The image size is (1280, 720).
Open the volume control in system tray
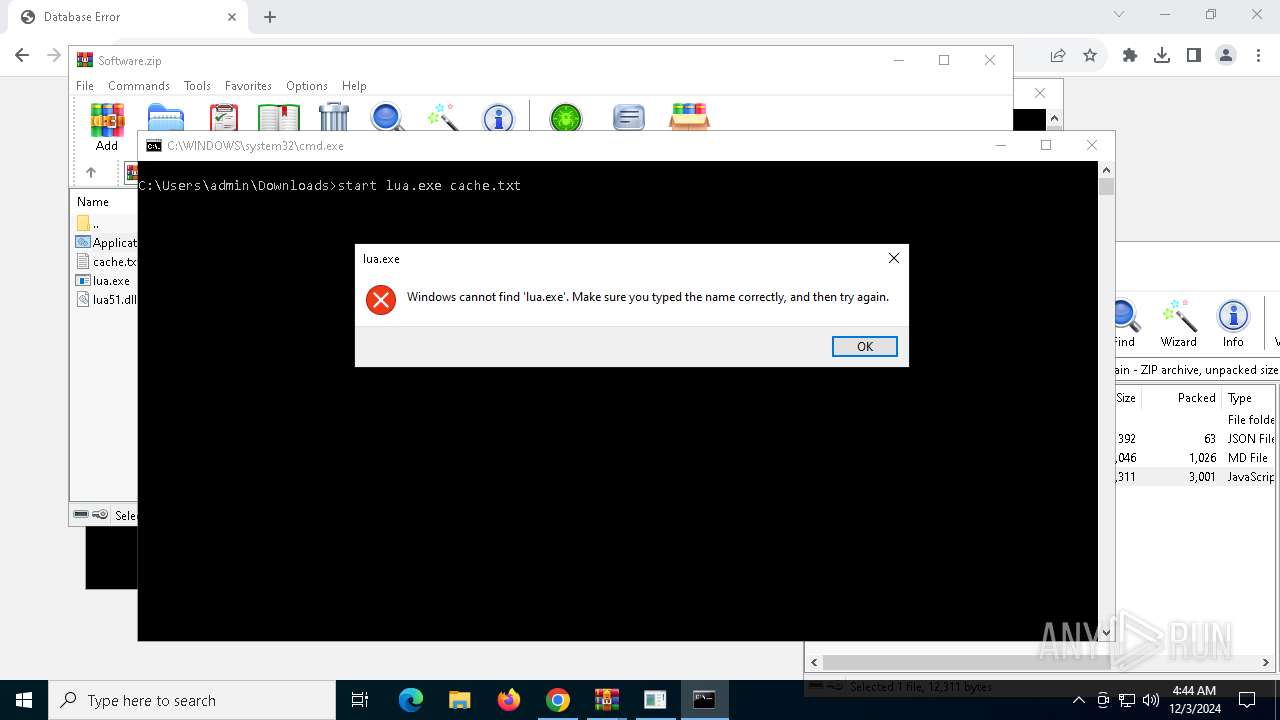(x=1151, y=700)
